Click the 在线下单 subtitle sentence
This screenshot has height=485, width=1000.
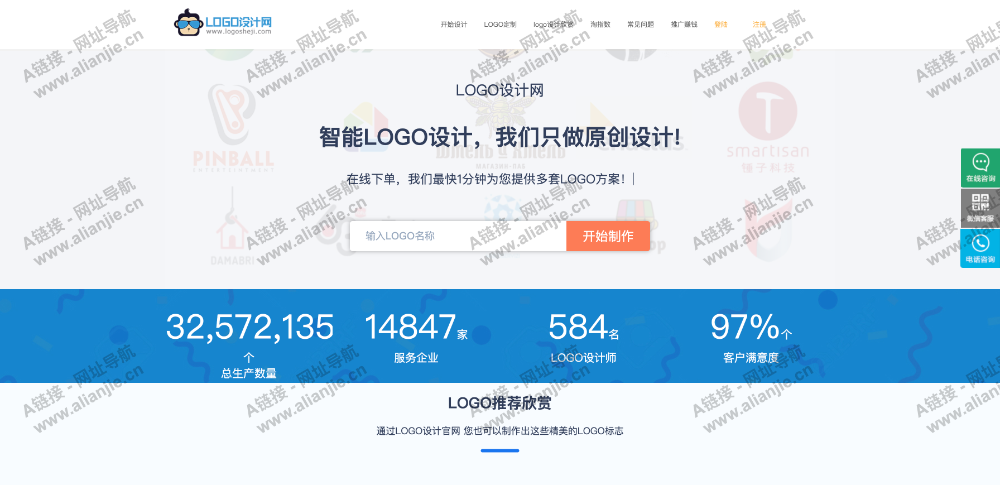point(486,179)
